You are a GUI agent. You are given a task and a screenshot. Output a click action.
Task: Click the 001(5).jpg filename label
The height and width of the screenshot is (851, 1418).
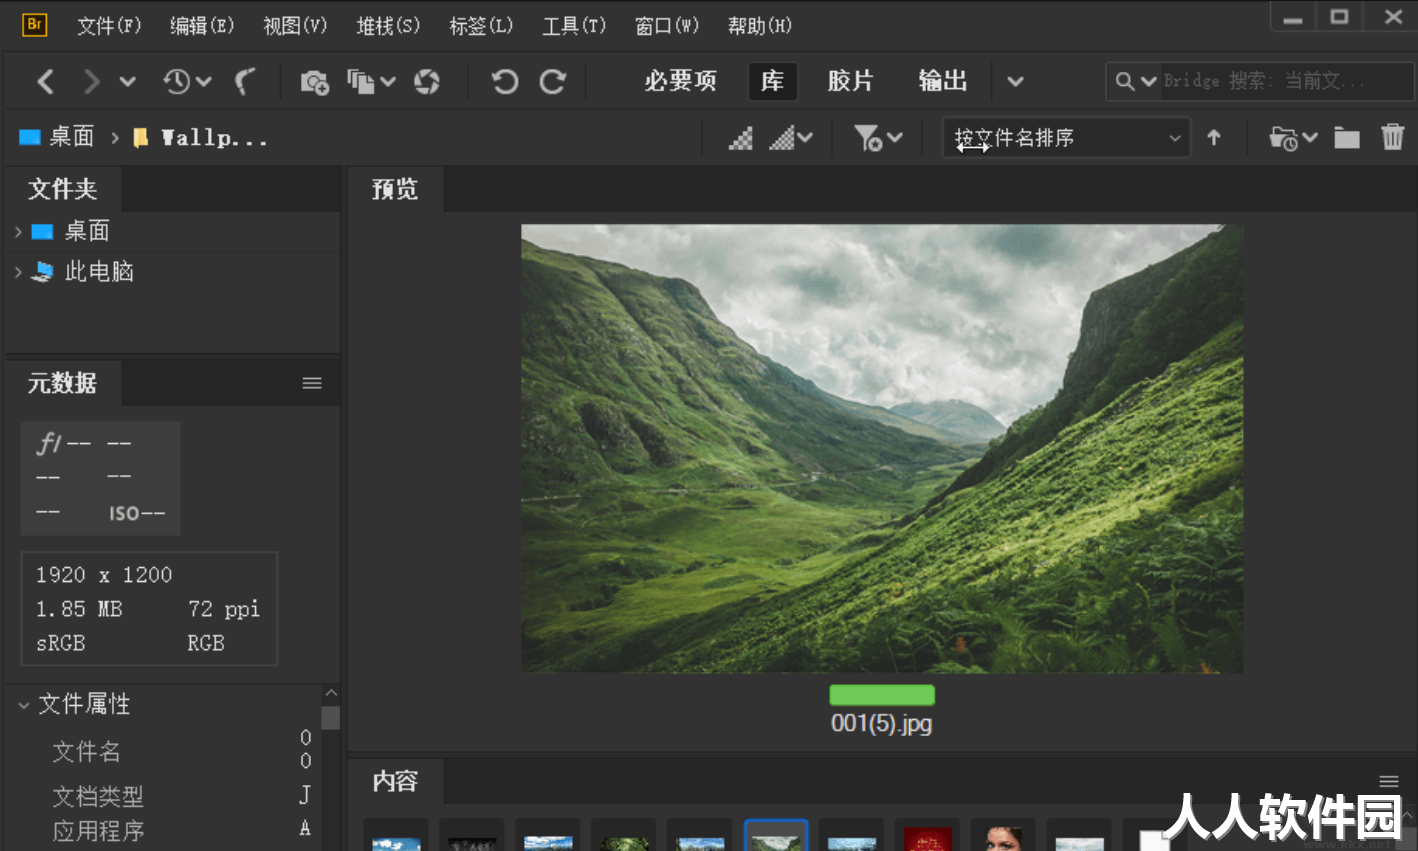tap(882, 723)
